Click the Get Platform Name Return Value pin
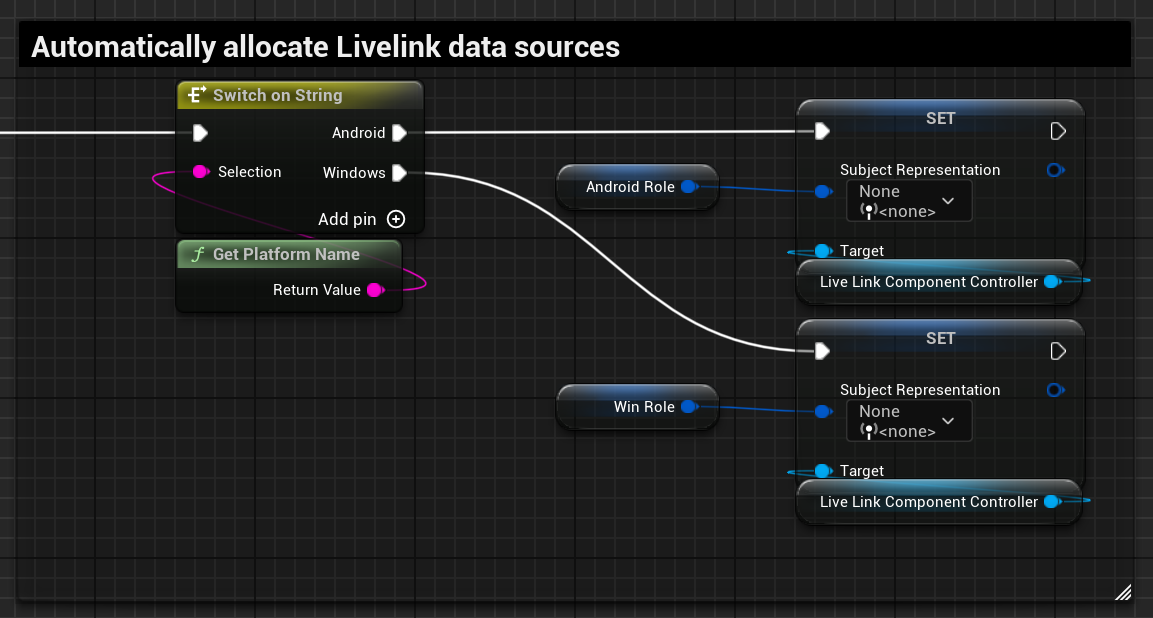Image resolution: width=1153 pixels, height=618 pixels. [374, 290]
